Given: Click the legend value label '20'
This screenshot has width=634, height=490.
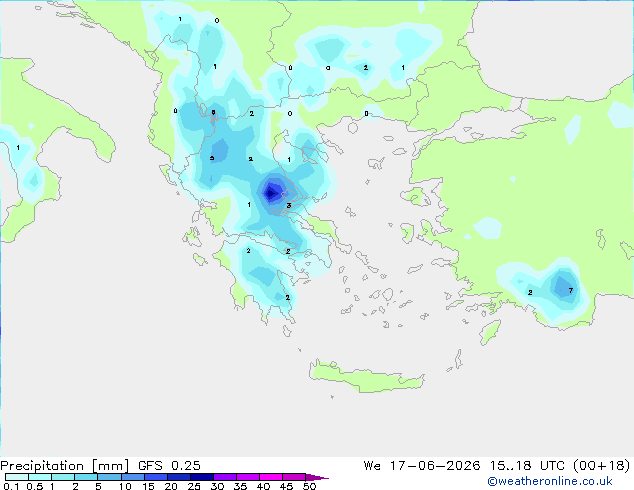Looking at the screenshot, I should point(171,486).
